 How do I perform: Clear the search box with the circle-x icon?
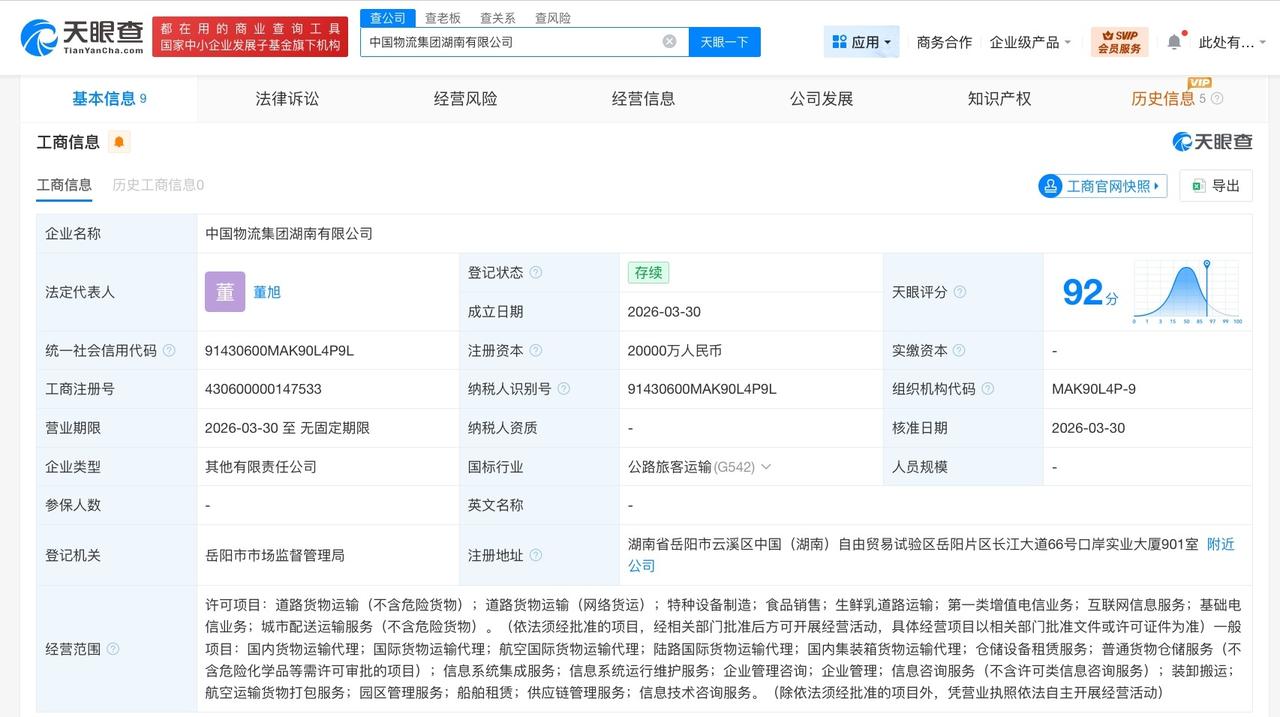[668, 40]
